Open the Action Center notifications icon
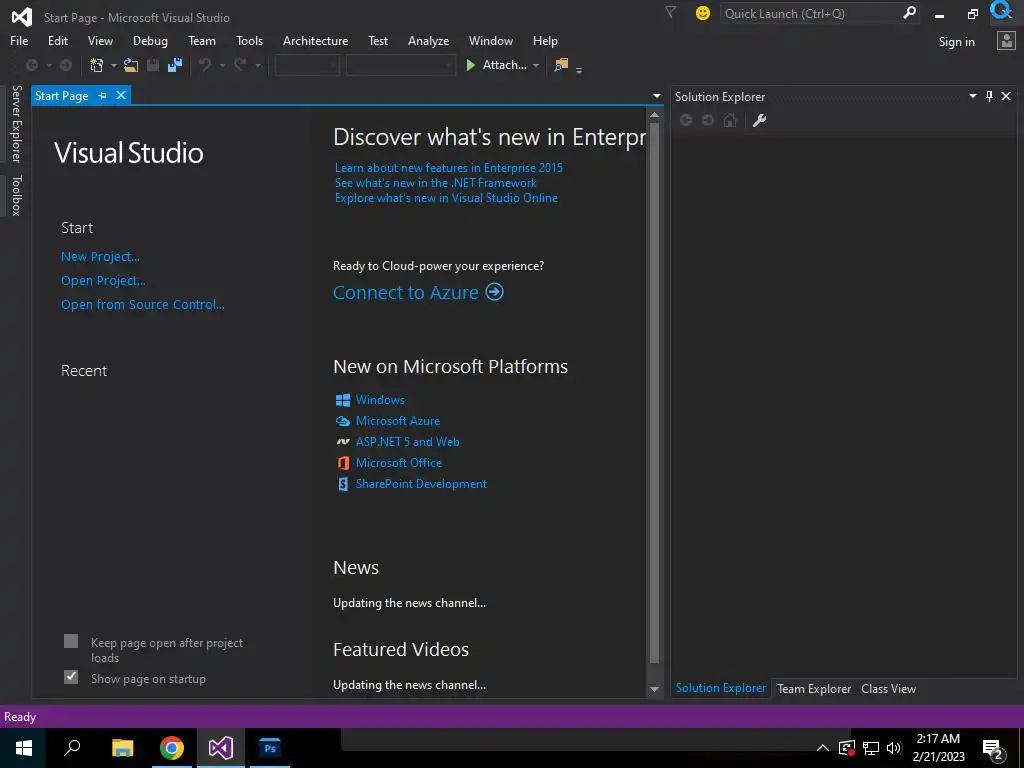 993,750
